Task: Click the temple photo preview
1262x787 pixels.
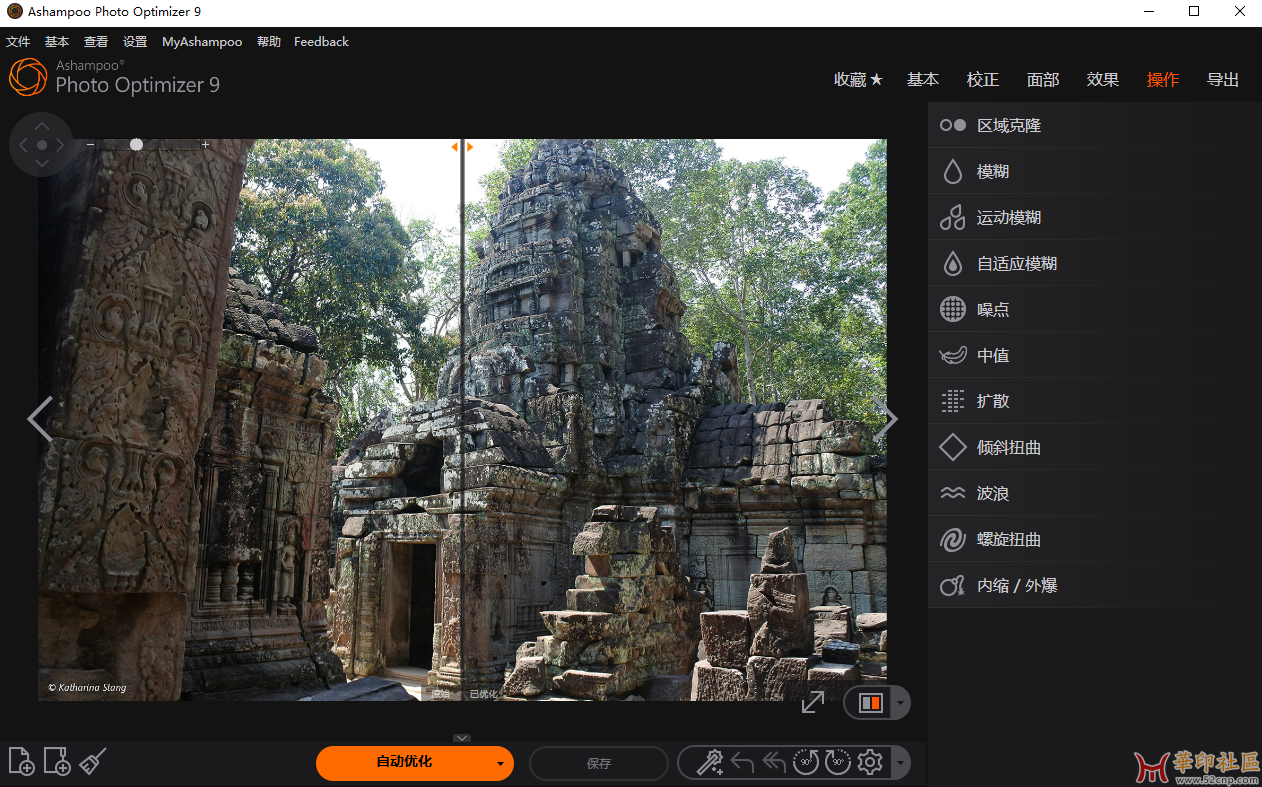Action: click(x=462, y=419)
